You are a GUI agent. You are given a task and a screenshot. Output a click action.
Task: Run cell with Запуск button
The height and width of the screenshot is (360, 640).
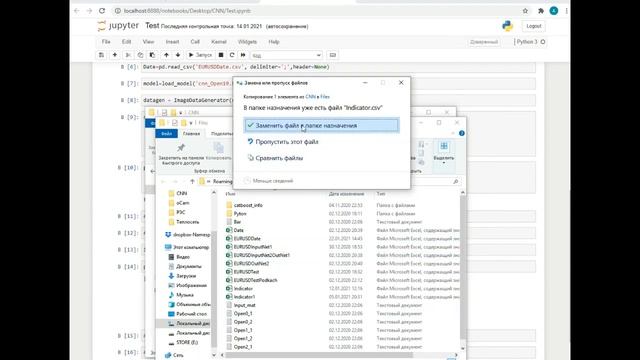click(x=200, y=55)
